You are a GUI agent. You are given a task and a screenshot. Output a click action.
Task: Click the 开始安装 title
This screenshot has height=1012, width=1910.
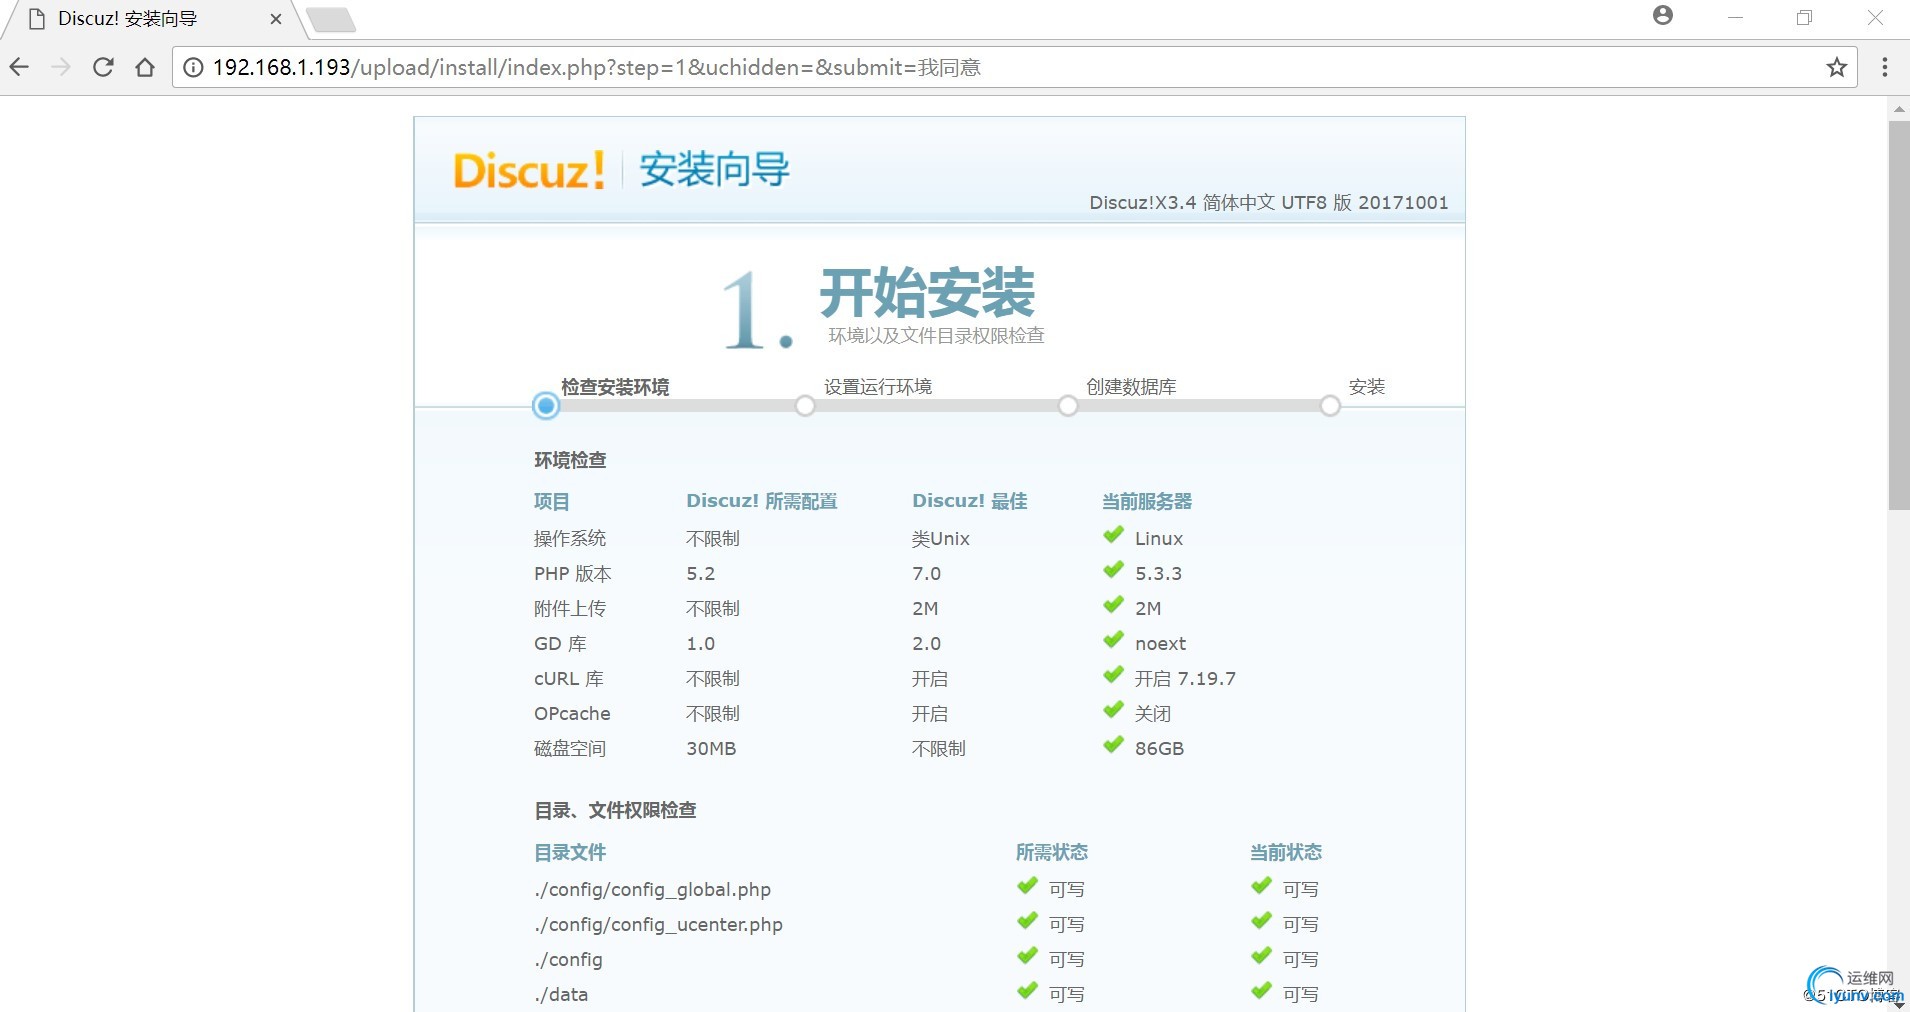(x=927, y=293)
